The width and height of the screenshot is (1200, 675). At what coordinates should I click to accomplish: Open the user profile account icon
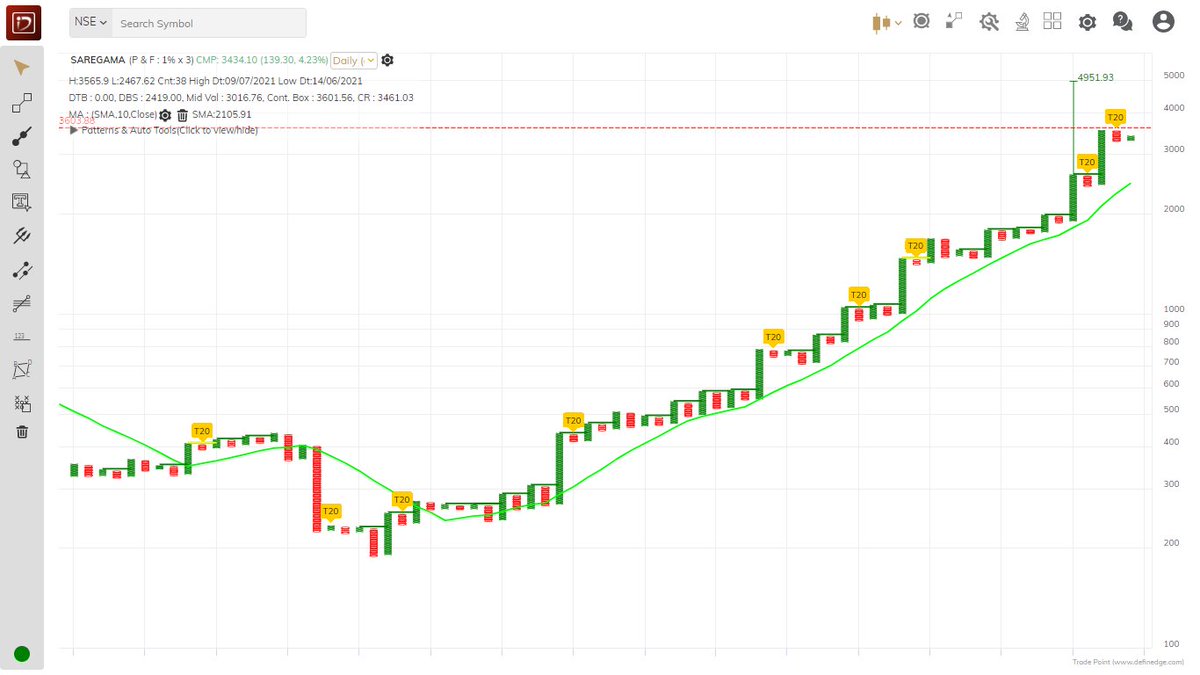tap(1163, 22)
